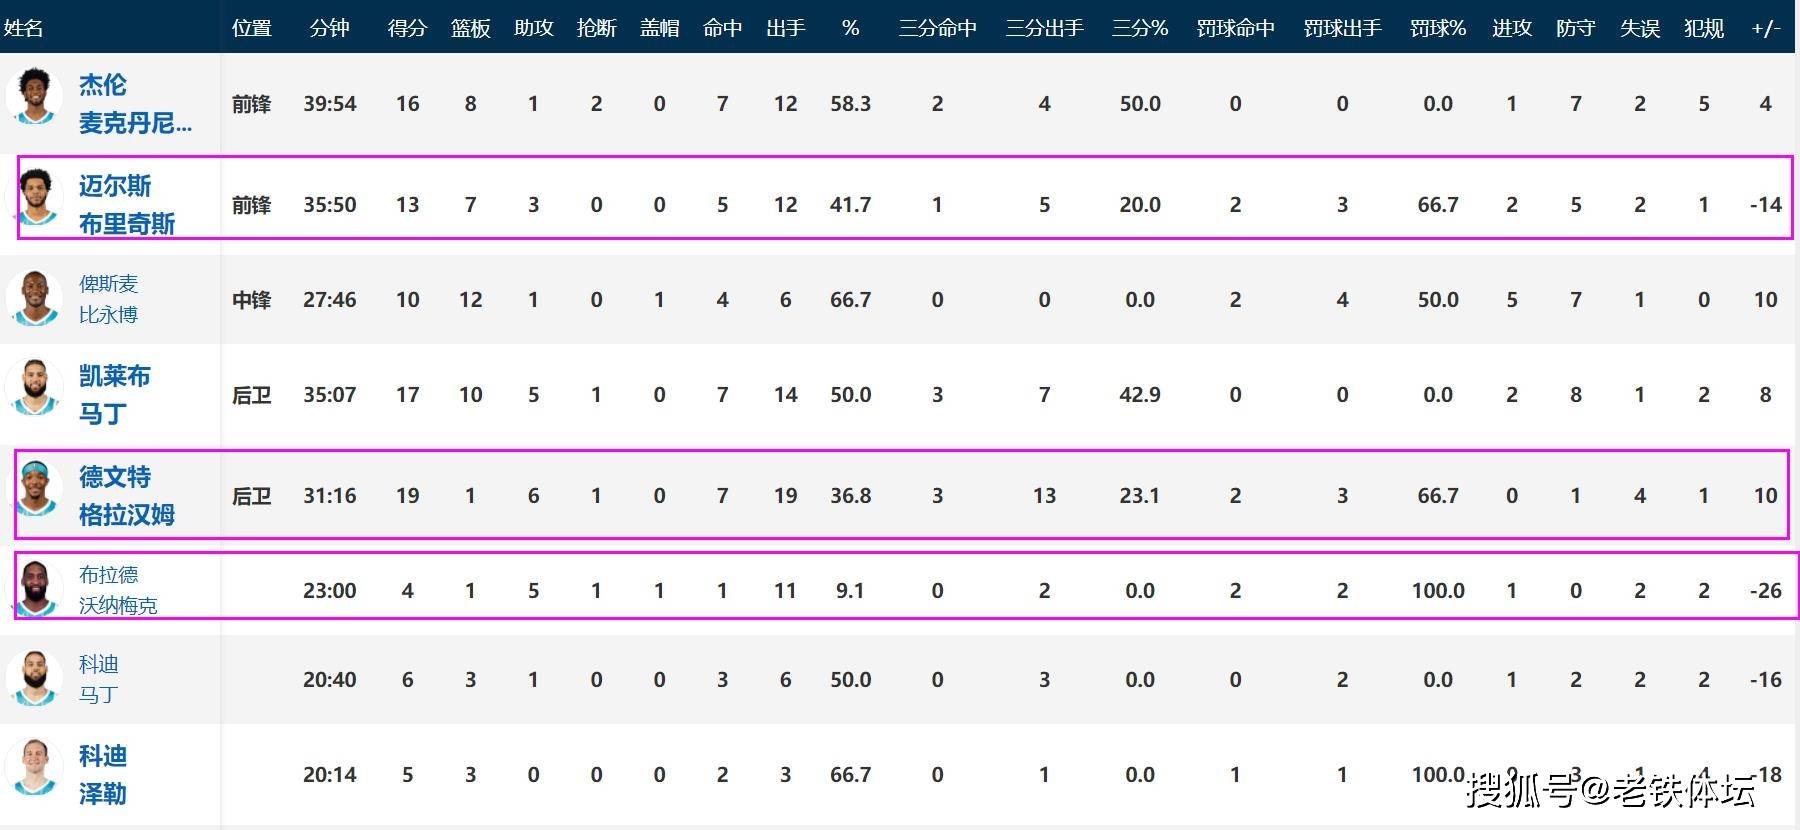Select Brad Wanamaker player photo
The image size is (1800, 830).
coord(35,587)
